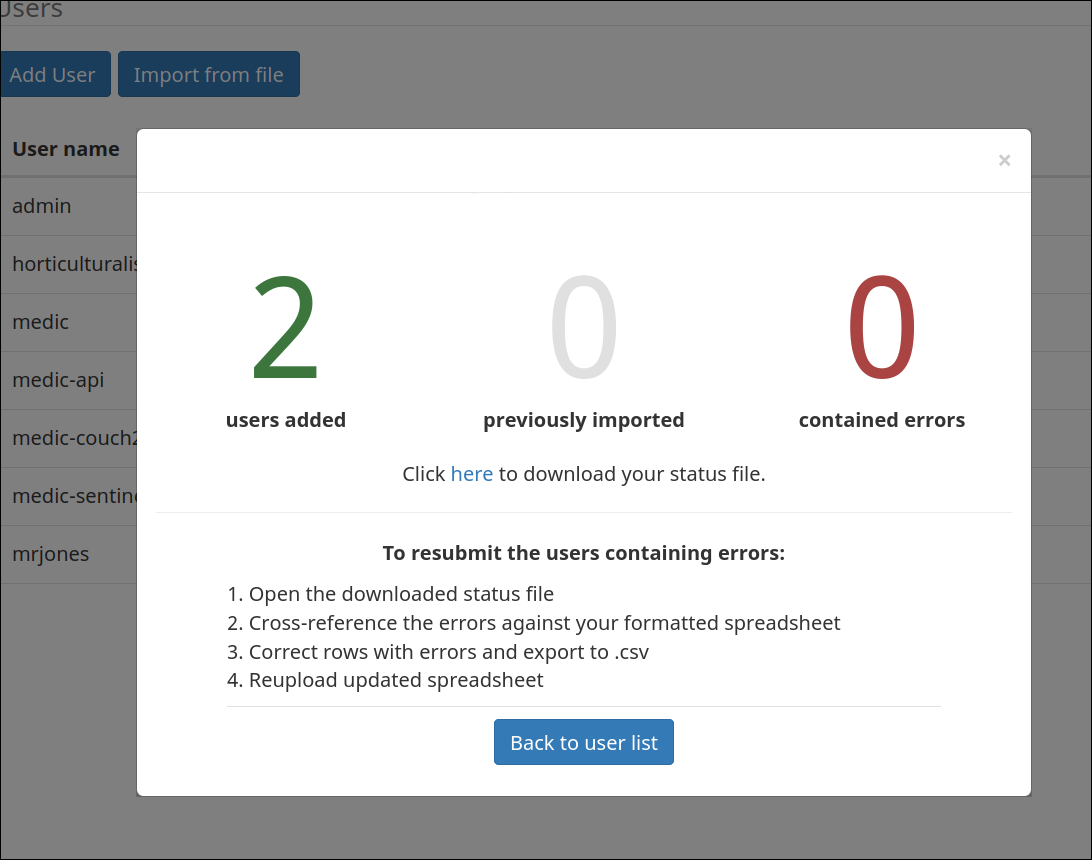1092x860 pixels.
Task: Click the 'users added' label
Action: point(286,420)
